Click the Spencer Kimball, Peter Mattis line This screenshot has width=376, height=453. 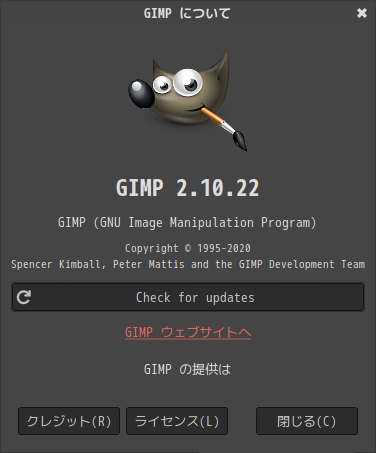click(x=188, y=264)
